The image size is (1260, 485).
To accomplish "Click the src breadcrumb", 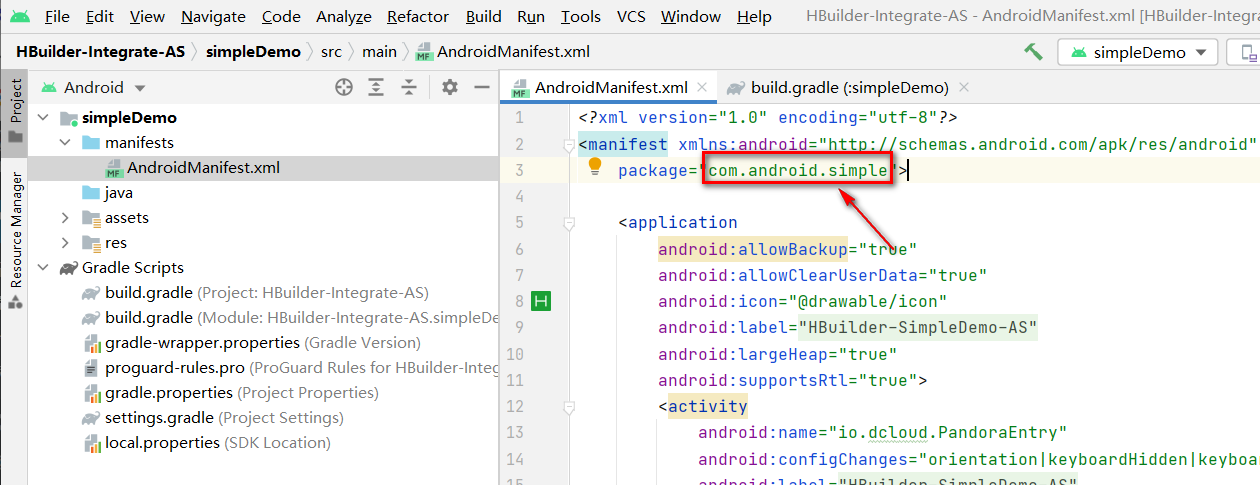I will tap(331, 52).
